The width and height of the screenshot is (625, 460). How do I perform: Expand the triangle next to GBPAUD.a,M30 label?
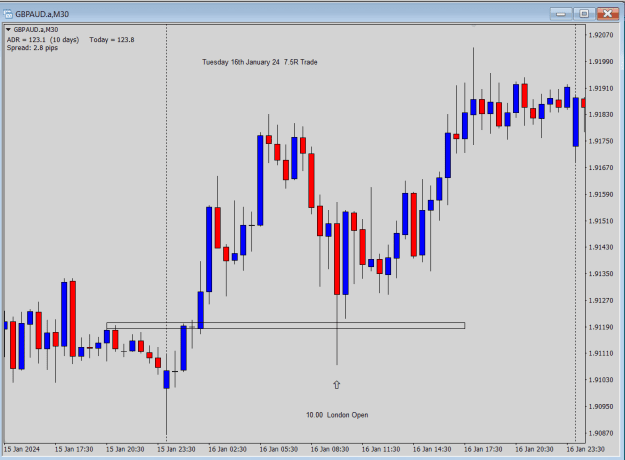click(8, 29)
